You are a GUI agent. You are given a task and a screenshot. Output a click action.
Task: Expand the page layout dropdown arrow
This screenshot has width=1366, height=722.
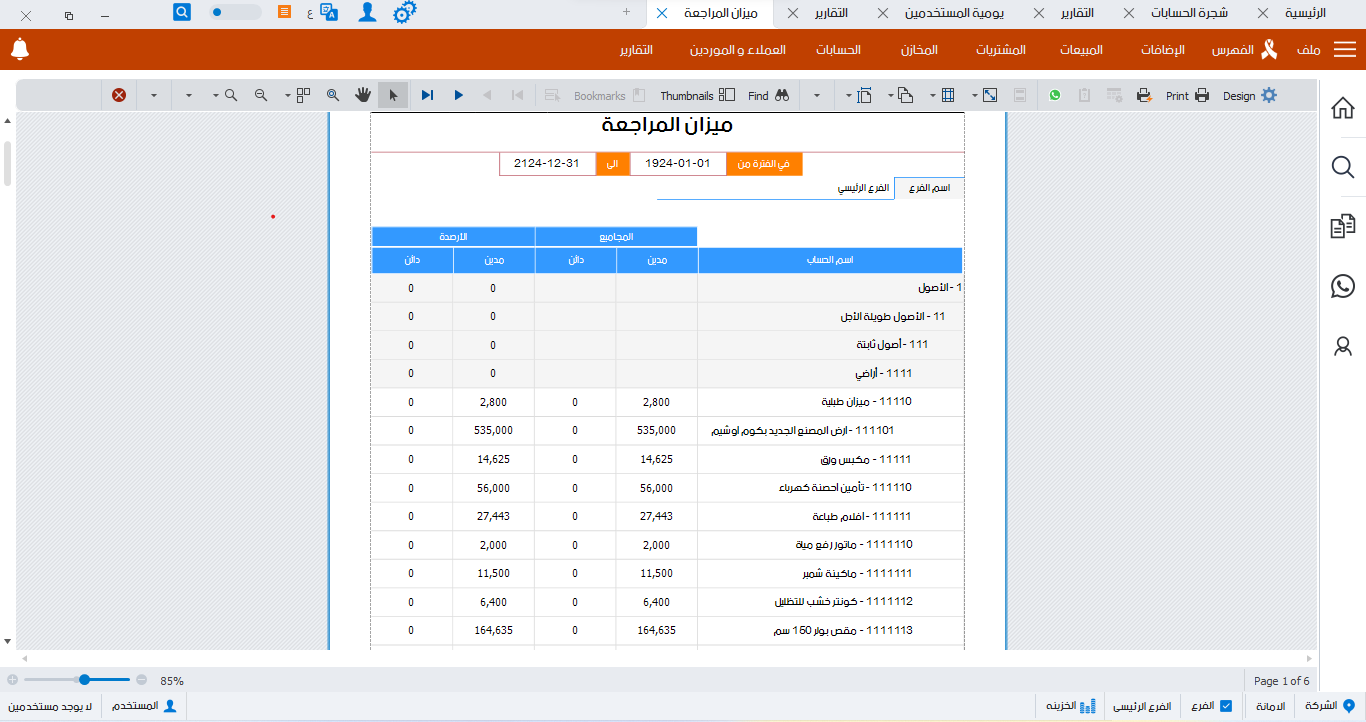(x=286, y=95)
